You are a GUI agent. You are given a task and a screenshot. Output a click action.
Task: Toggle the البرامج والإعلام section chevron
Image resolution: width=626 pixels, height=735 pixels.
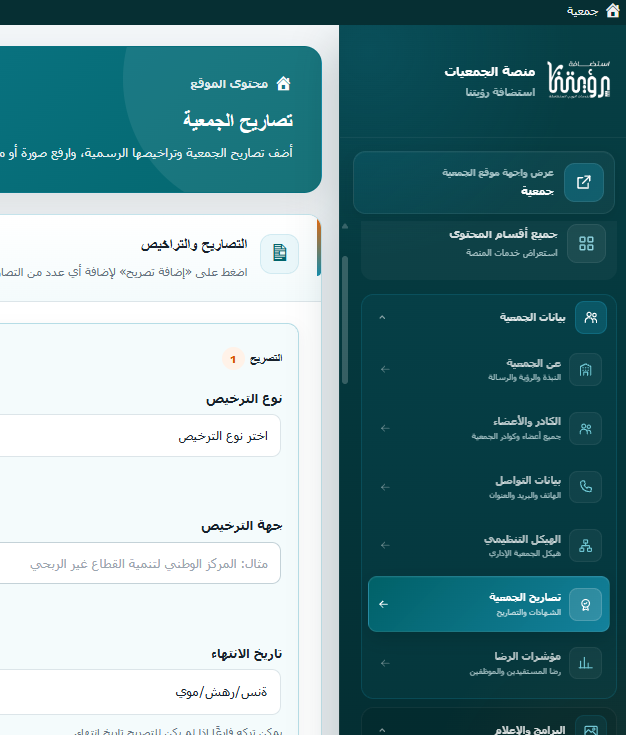tap(382, 730)
